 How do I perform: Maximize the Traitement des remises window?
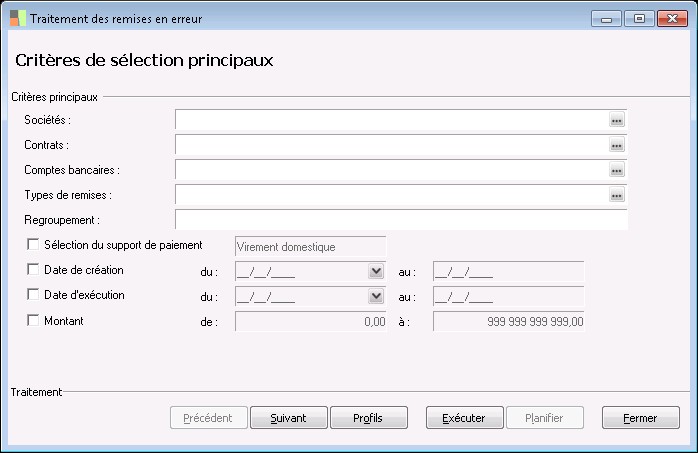tap(639, 18)
